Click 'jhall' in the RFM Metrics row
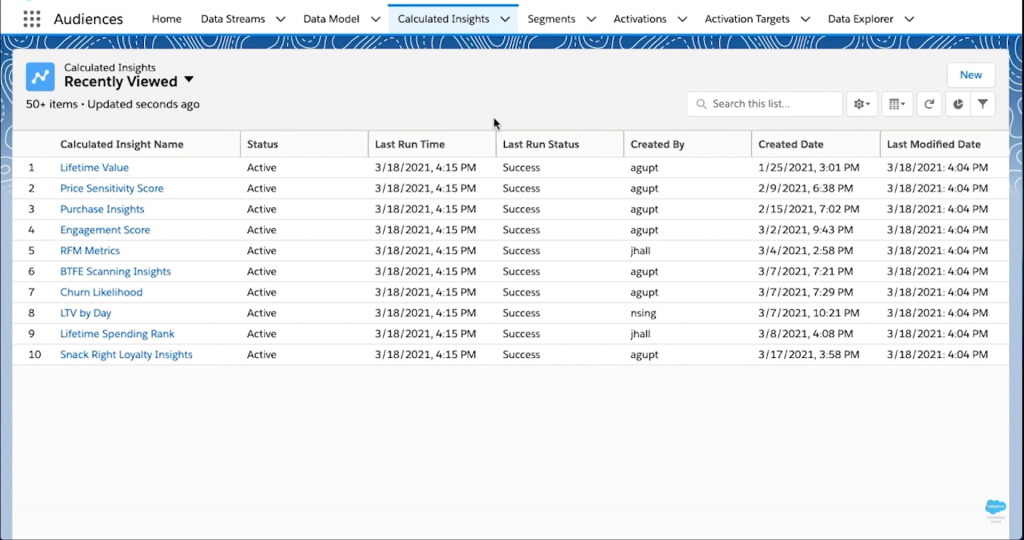Viewport: 1024px width, 540px height. point(641,251)
